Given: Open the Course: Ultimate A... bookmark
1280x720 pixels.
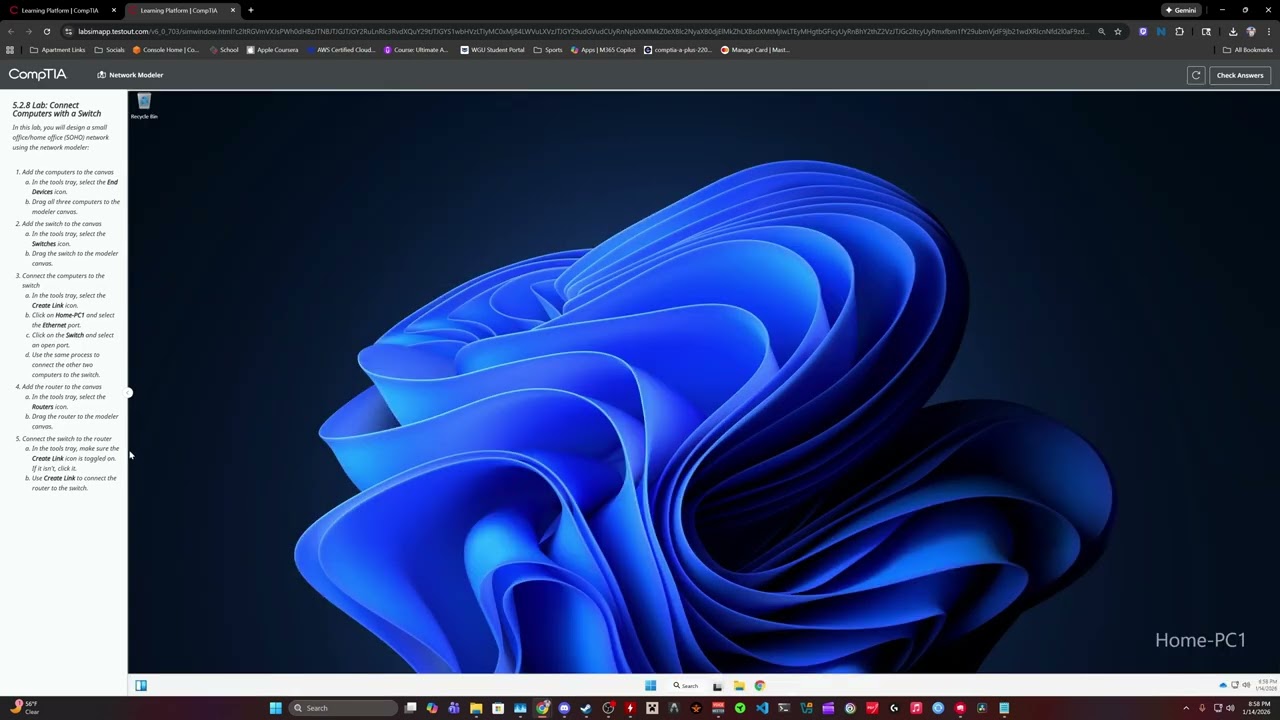Looking at the screenshot, I should point(417,50).
